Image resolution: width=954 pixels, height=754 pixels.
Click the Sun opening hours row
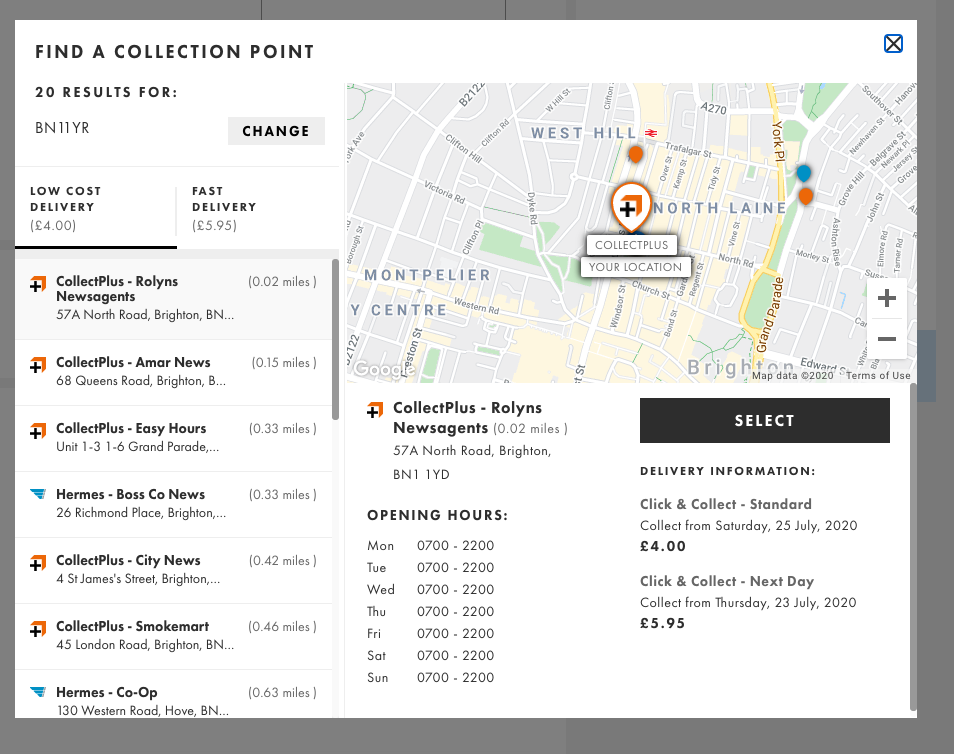[431, 677]
